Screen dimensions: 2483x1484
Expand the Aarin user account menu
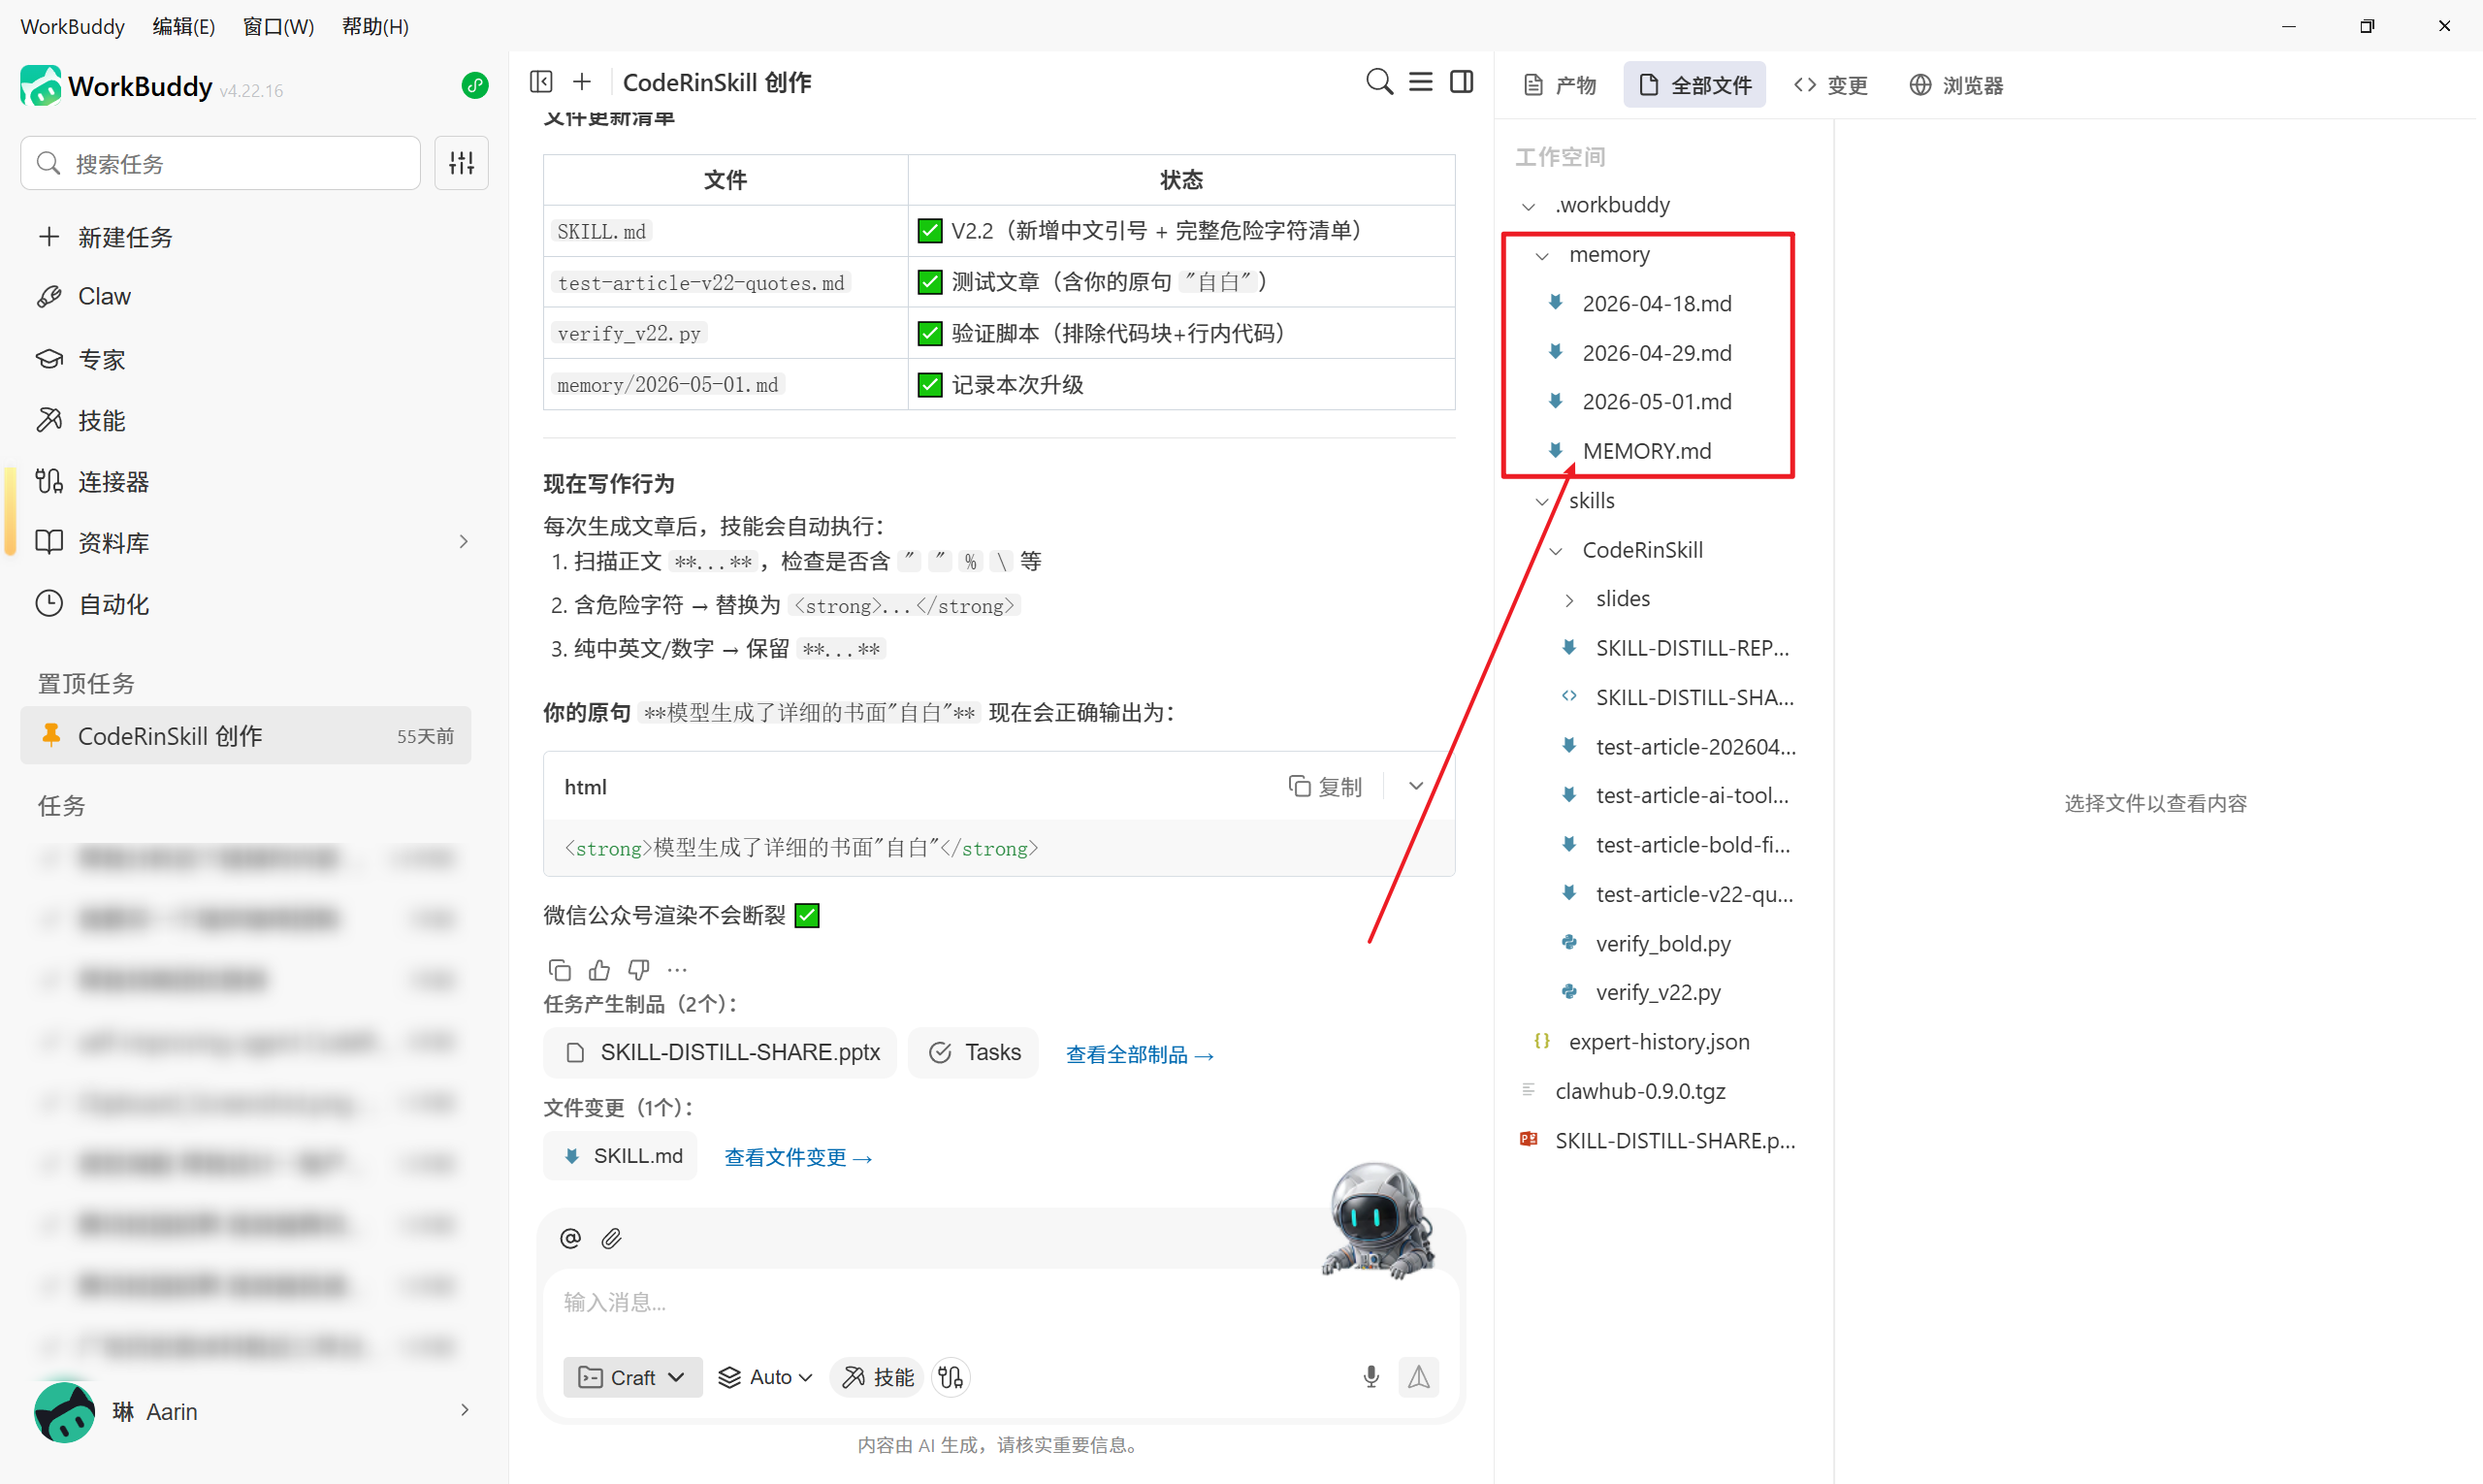click(x=464, y=1410)
